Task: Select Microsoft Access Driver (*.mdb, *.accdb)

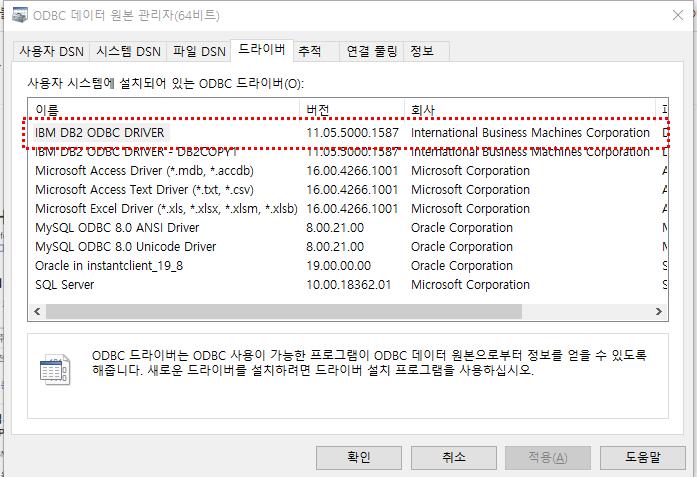Action: point(348,171)
